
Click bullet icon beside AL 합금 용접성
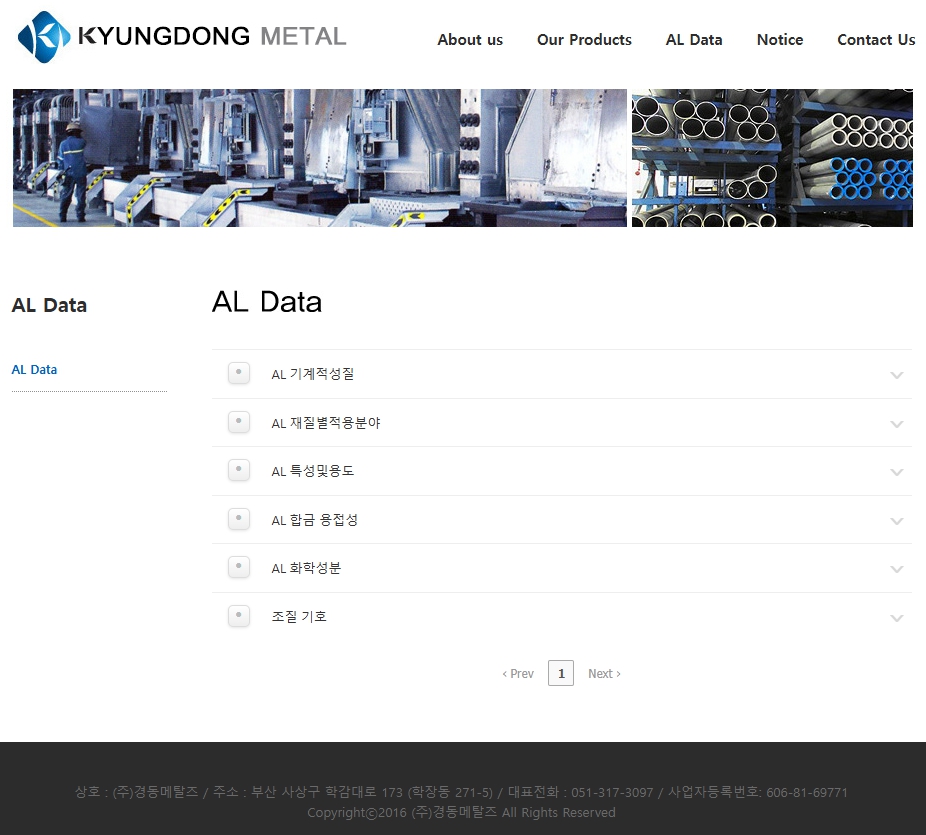coord(239,519)
